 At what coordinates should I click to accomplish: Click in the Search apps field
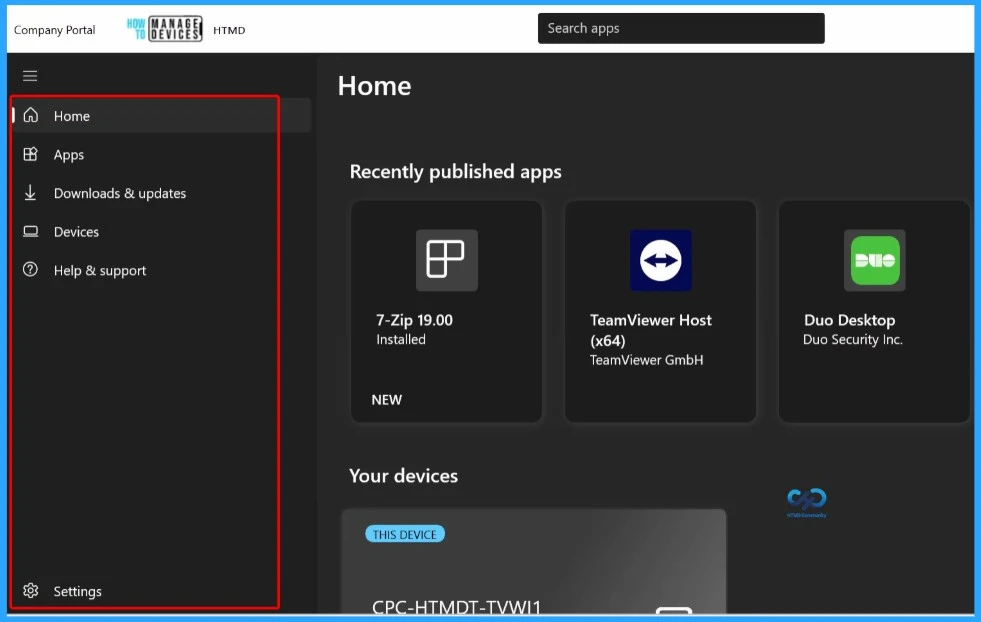(681, 28)
